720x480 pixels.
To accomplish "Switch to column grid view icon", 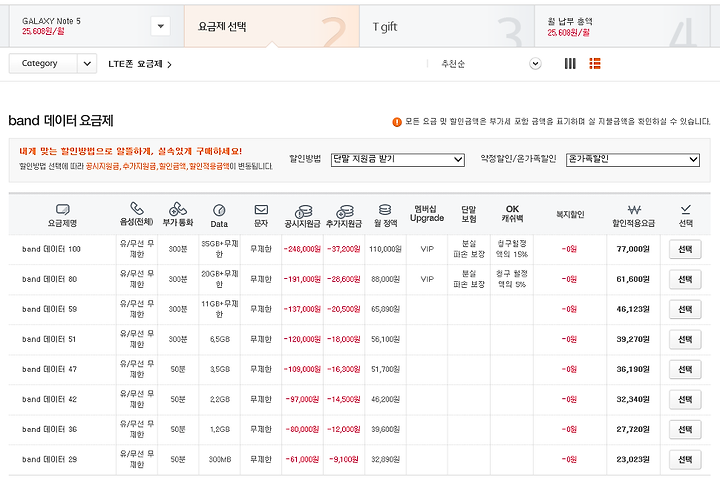I will pos(570,63).
